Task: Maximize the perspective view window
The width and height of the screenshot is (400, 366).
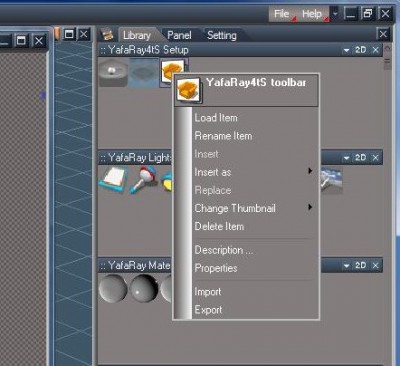Action: point(69,34)
